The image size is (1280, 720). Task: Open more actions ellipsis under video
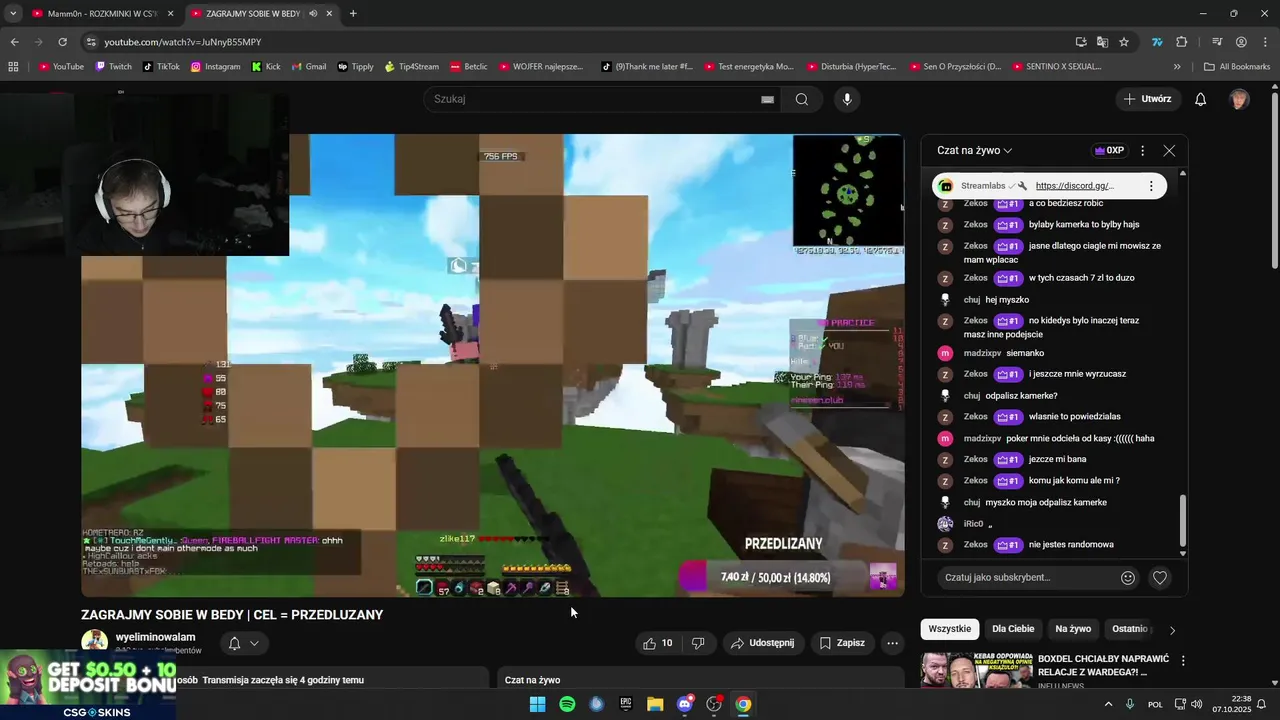click(893, 643)
